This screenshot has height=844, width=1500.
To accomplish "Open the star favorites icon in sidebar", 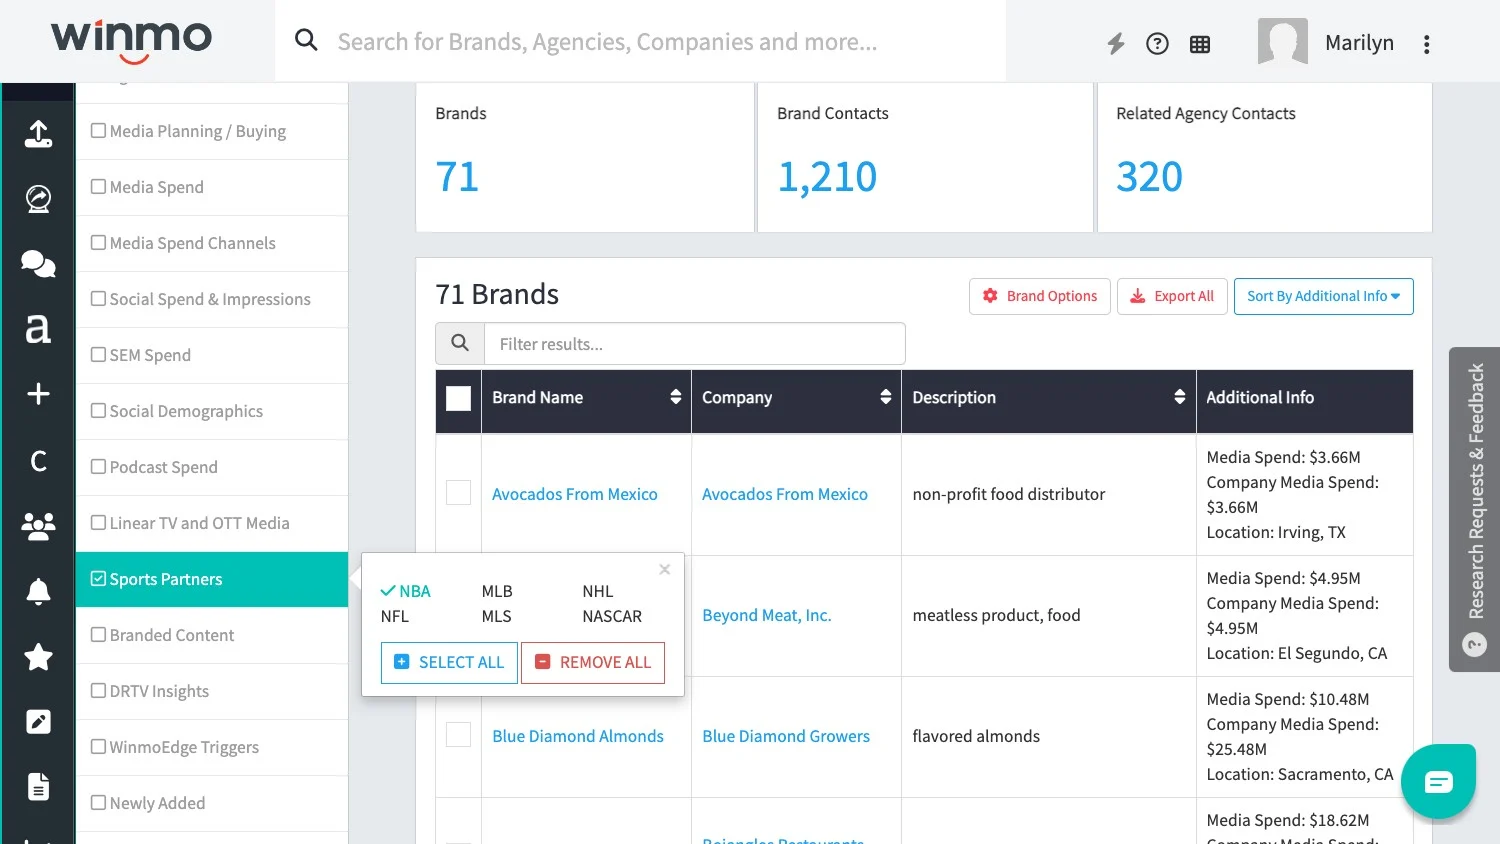I will coord(38,657).
